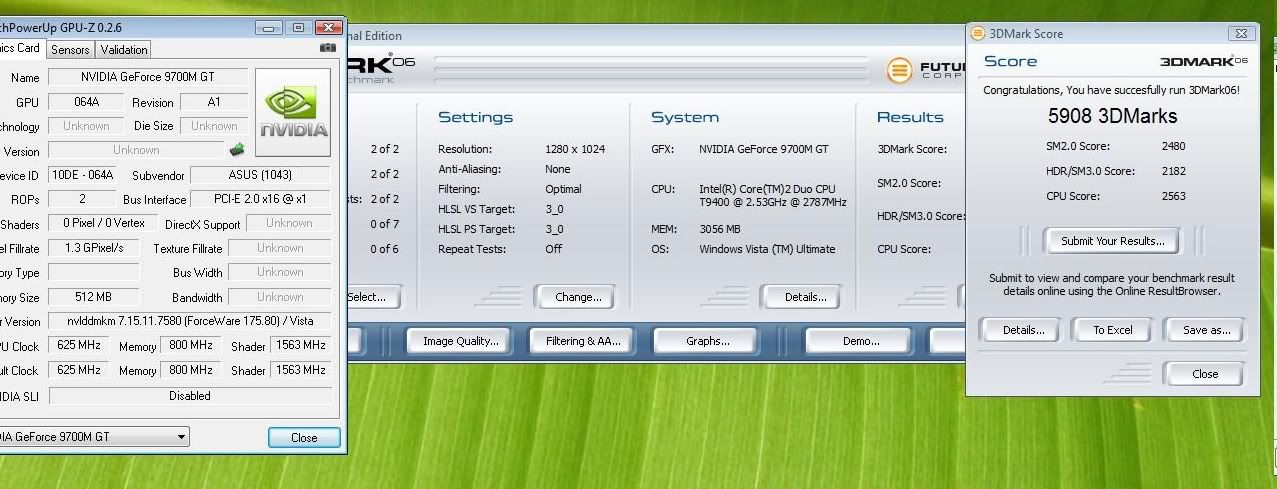1277x489 pixels.
Task: Click the CPU Score value 2563
Action: (x=1173, y=196)
